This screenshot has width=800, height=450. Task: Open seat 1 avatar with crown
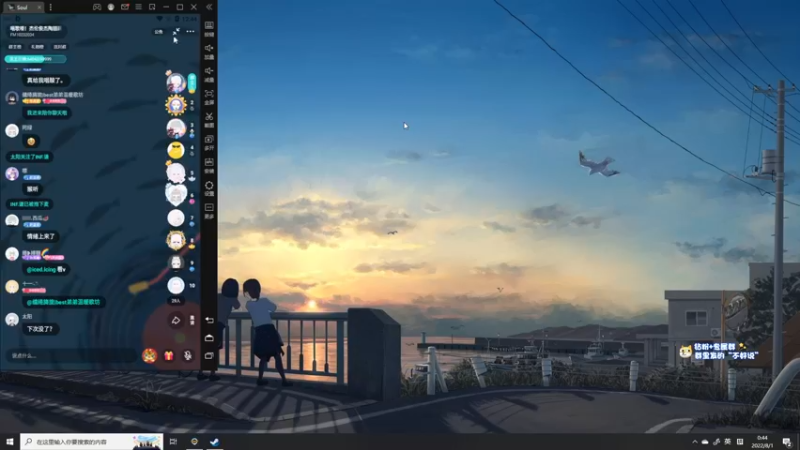[x=176, y=82]
